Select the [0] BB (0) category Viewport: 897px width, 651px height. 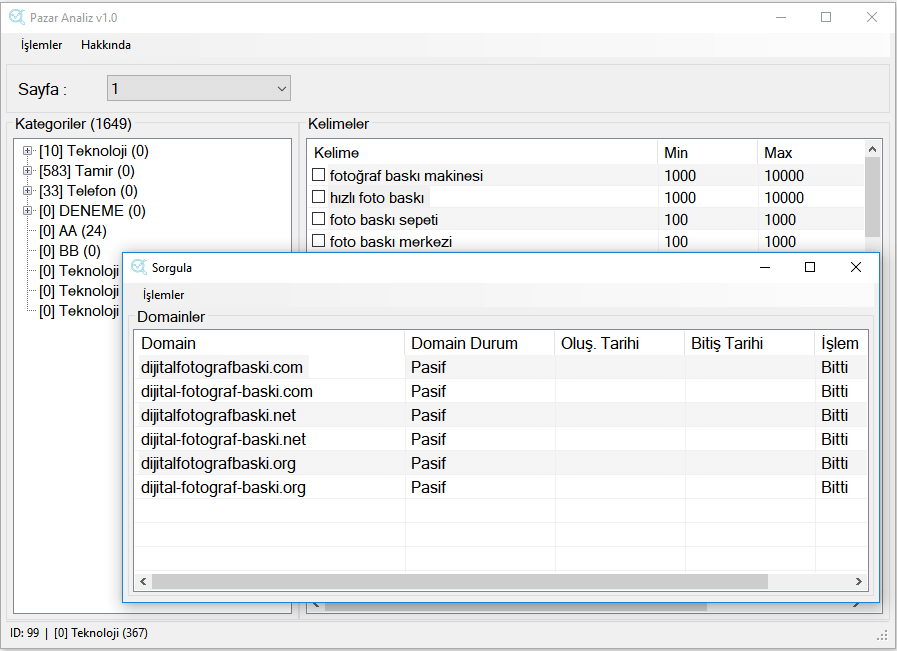70,251
